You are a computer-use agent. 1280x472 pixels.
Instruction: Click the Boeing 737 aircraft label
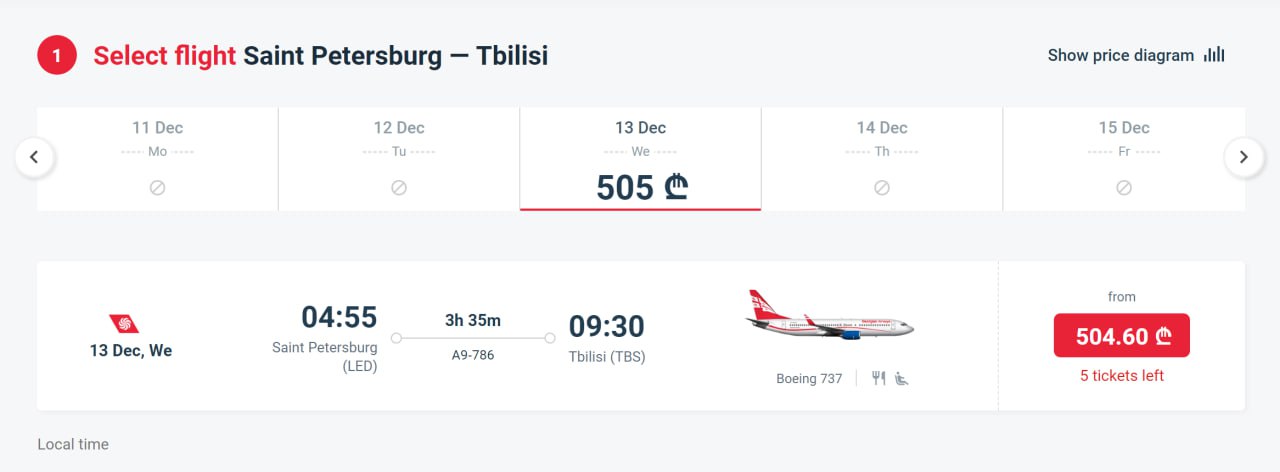pos(809,379)
